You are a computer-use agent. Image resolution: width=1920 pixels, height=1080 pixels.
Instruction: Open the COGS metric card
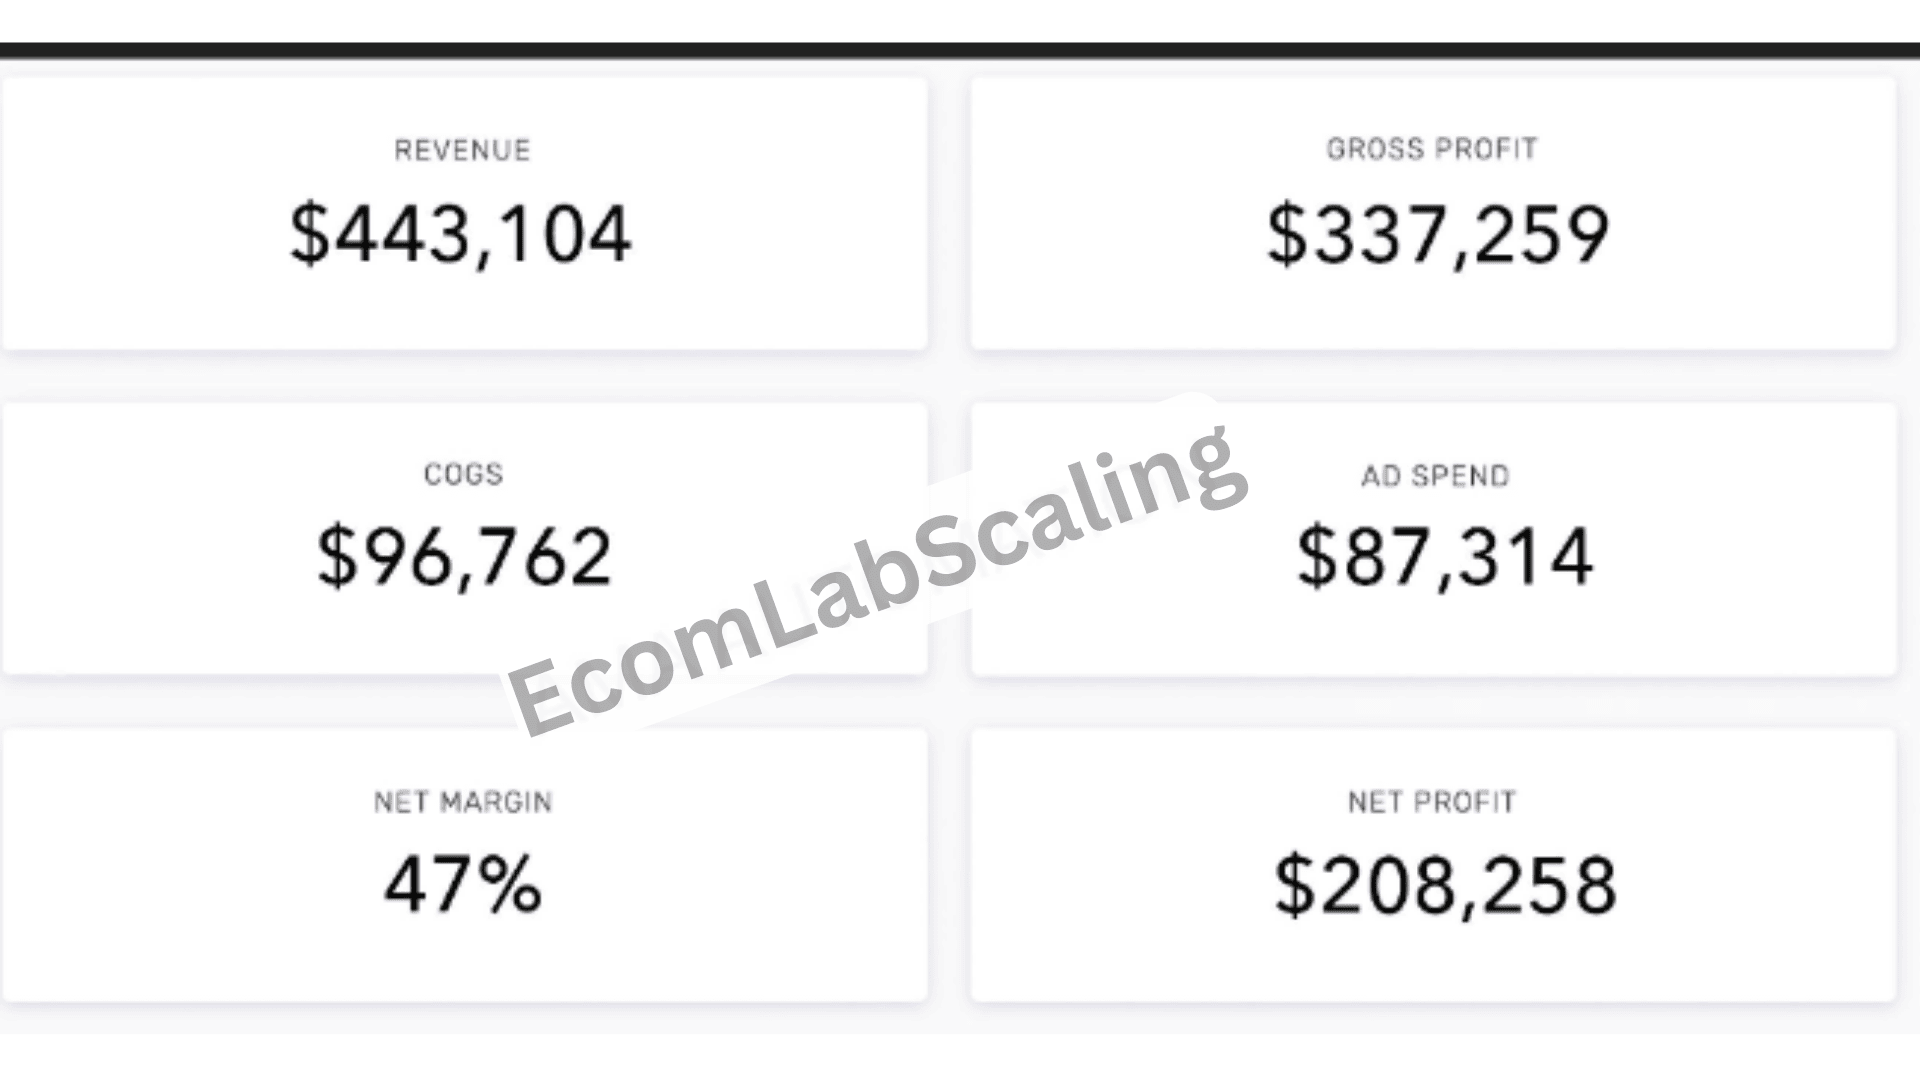click(464, 539)
